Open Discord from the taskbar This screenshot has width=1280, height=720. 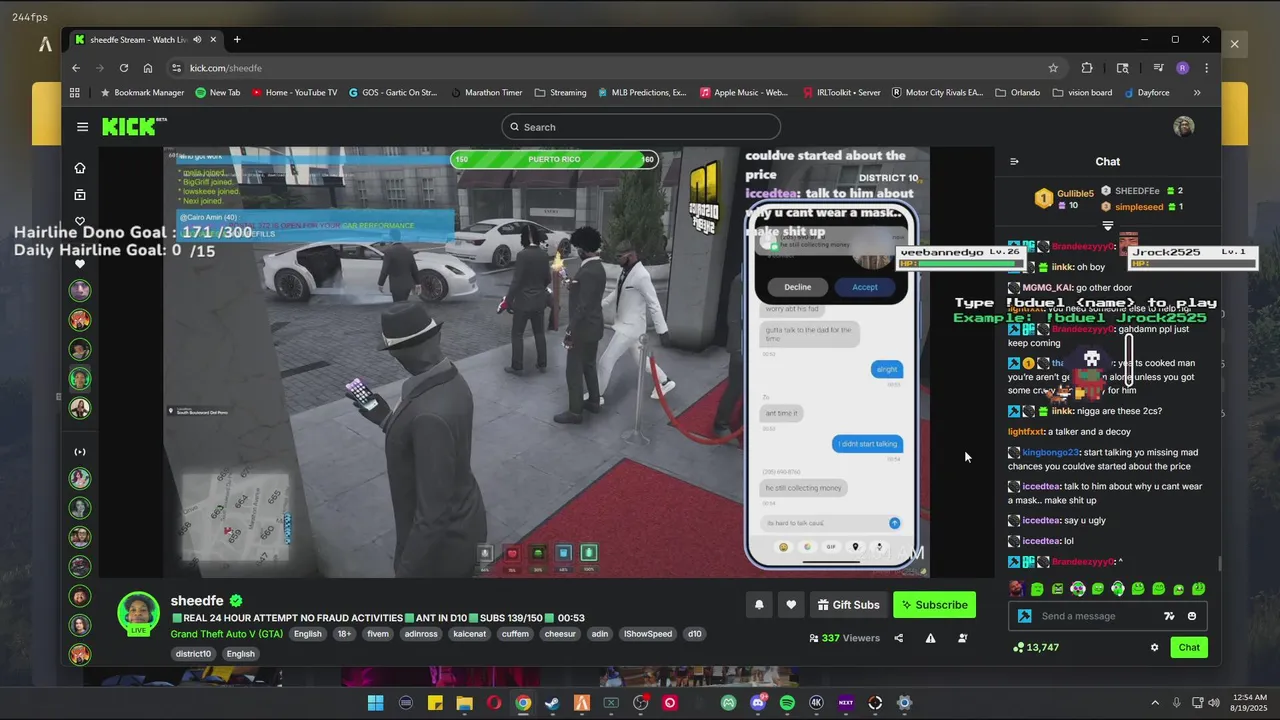click(x=758, y=703)
